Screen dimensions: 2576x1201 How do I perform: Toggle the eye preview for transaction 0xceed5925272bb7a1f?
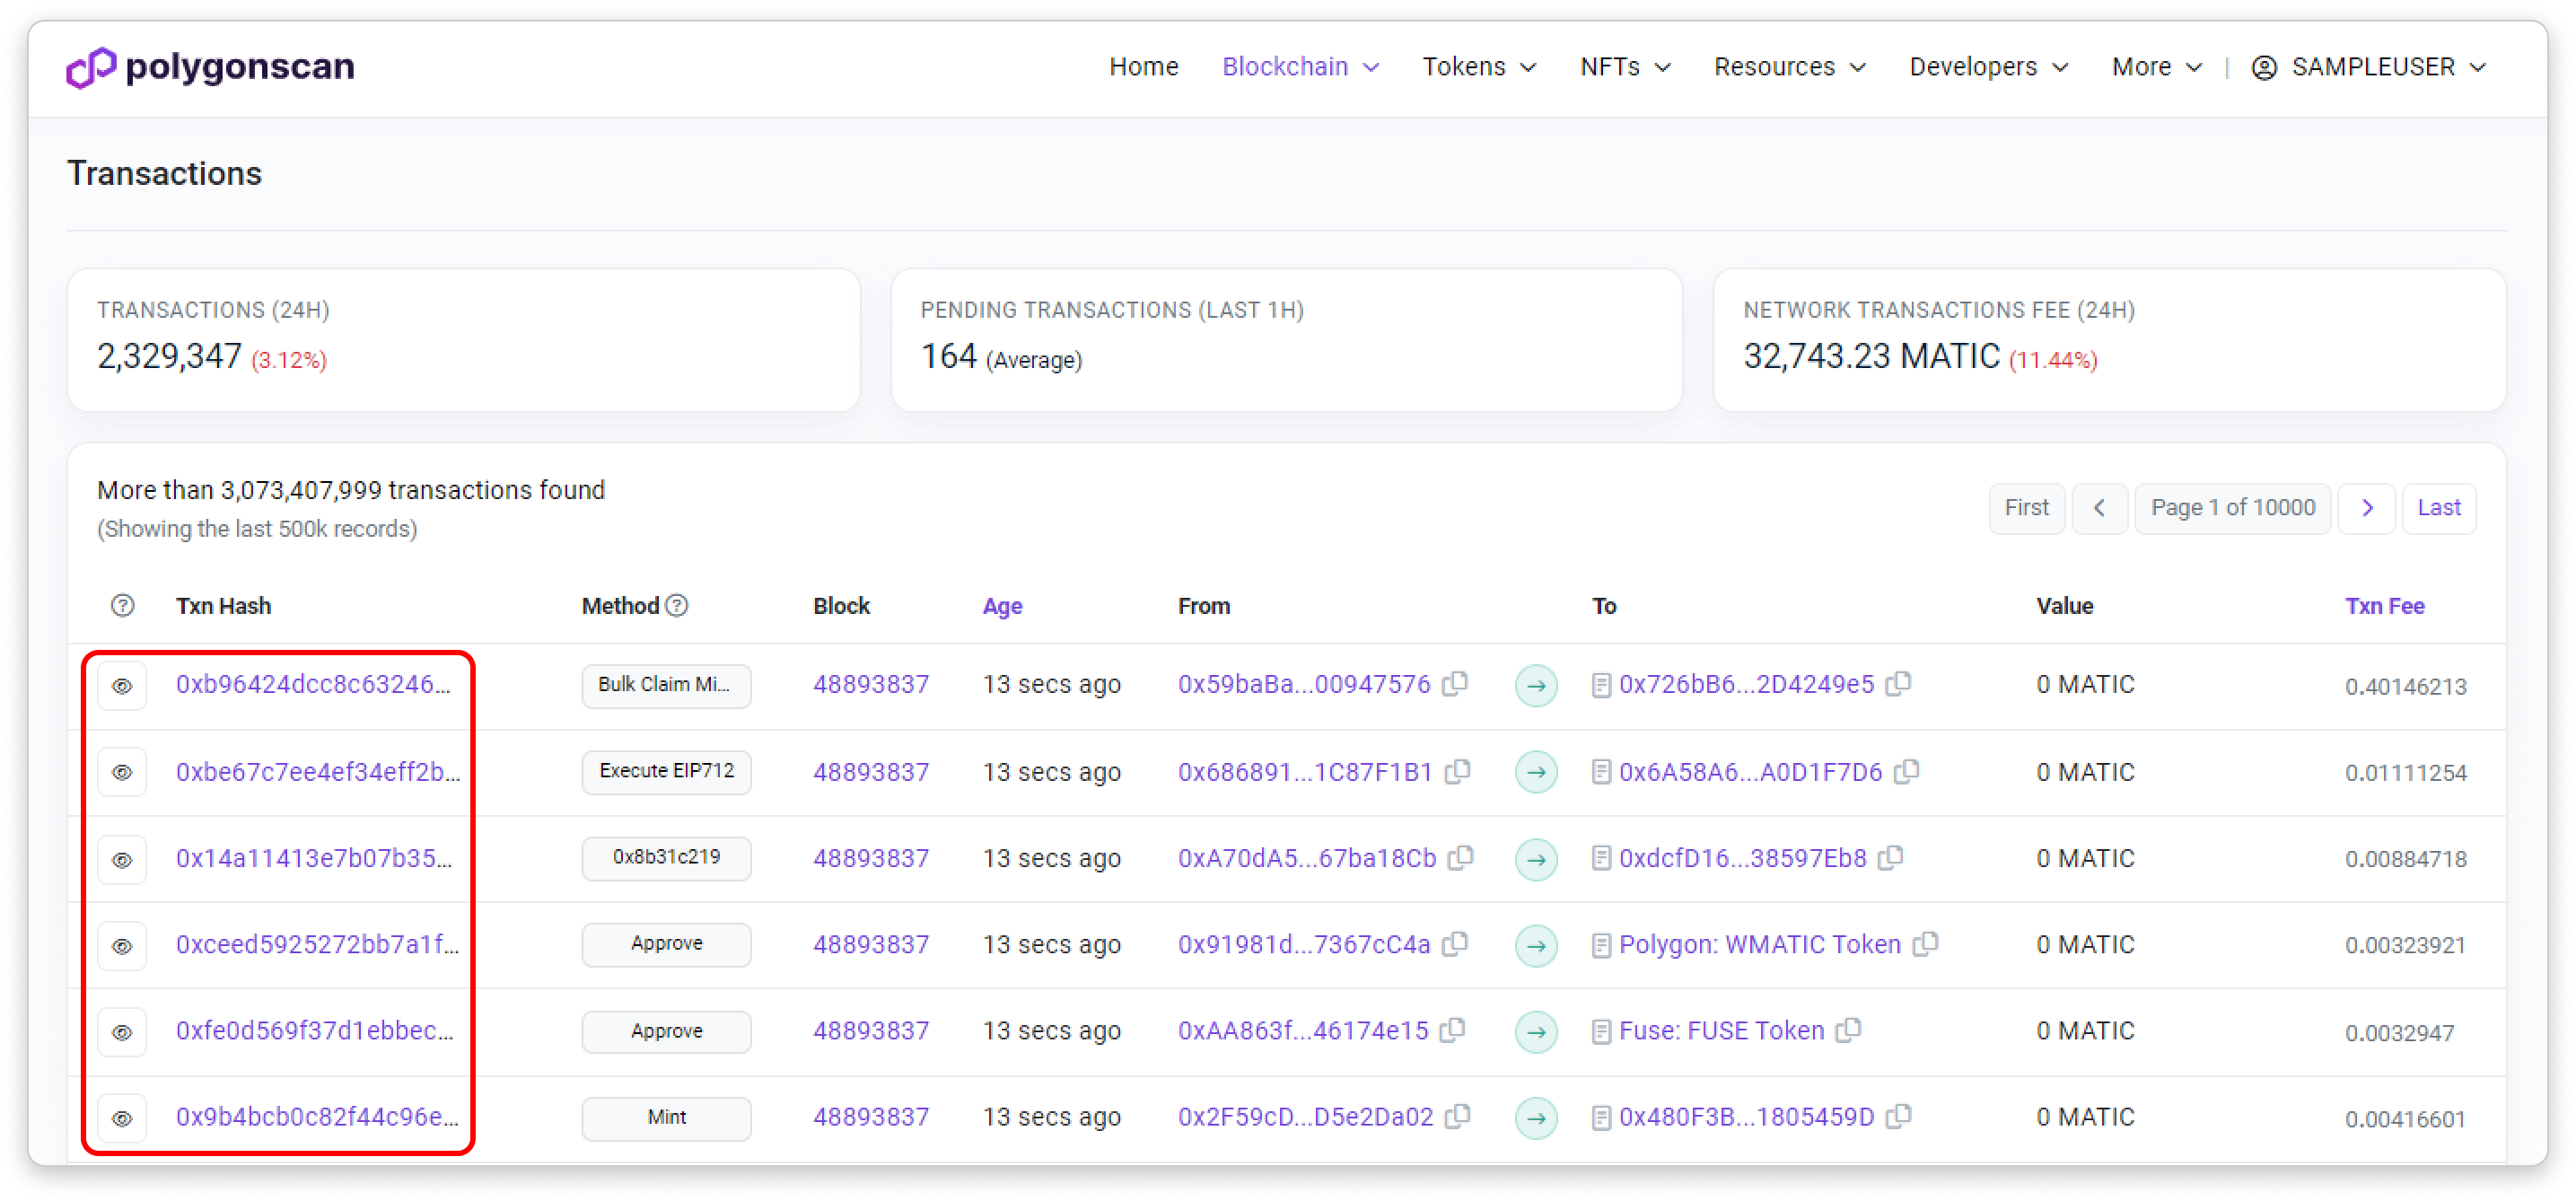pyautogui.click(x=122, y=945)
